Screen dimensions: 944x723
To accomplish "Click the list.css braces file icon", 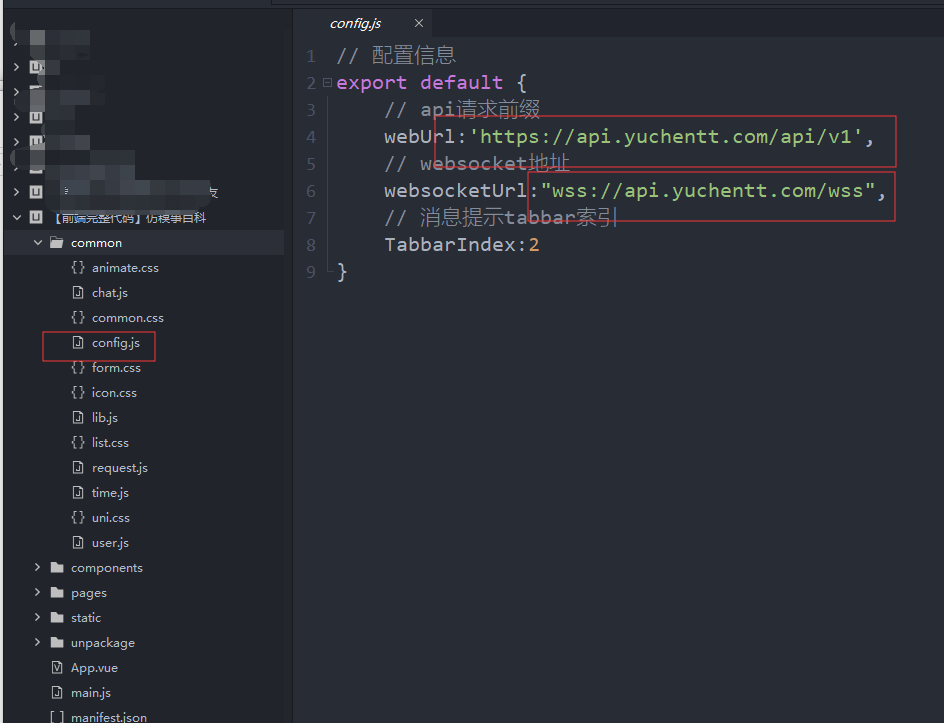I will click(x=78, y=442).
